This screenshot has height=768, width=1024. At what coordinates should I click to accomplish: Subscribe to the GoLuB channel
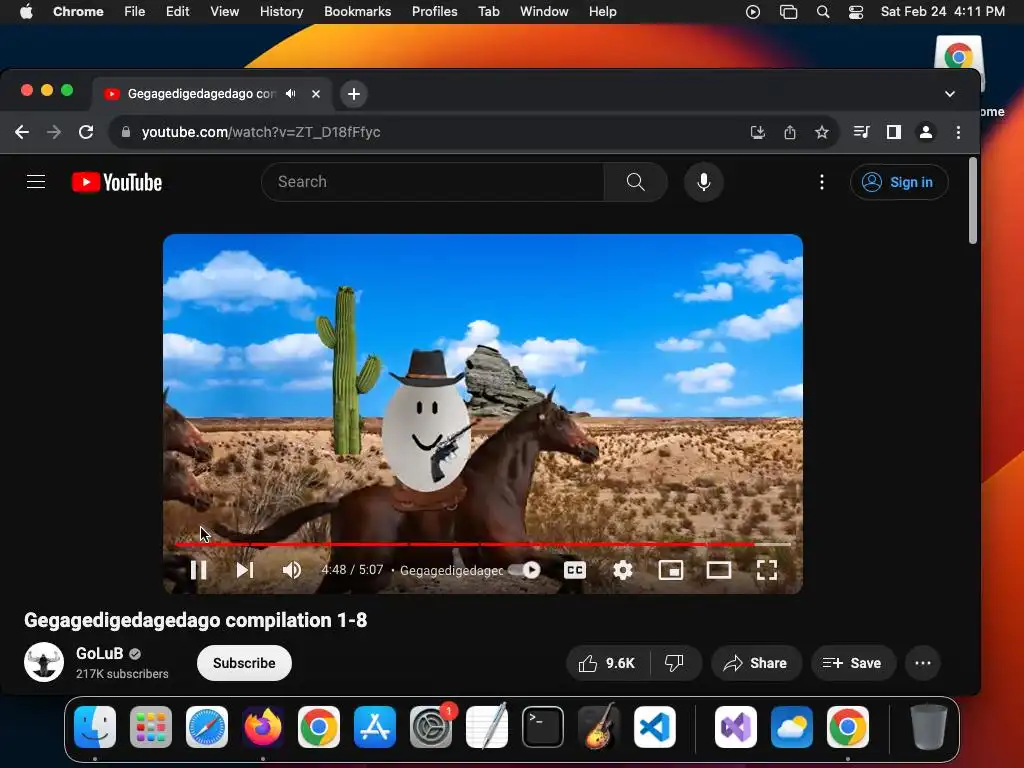click(244, 663)
